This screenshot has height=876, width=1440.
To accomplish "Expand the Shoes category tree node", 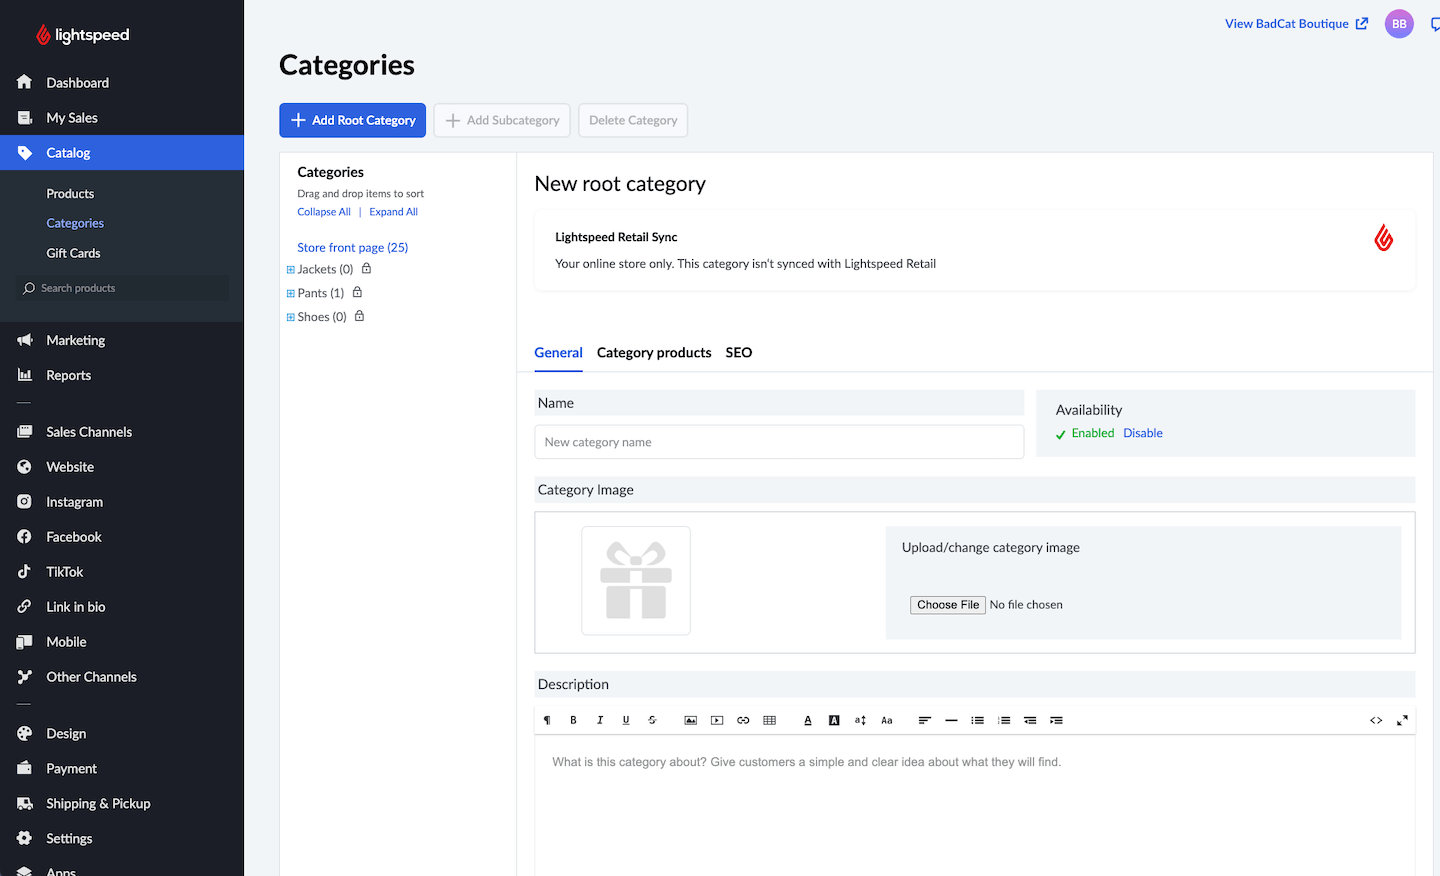I will tap(291, 317).
